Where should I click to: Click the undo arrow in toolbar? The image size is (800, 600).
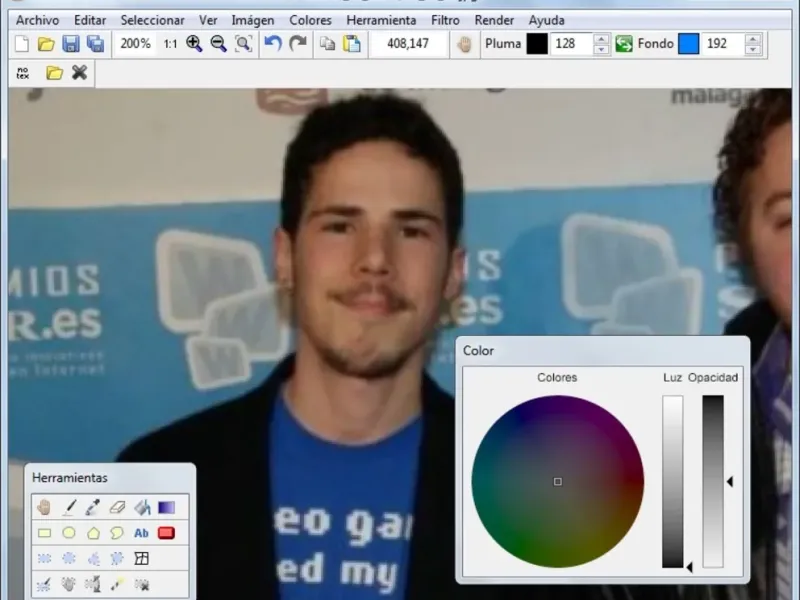[x=272, y=44]
